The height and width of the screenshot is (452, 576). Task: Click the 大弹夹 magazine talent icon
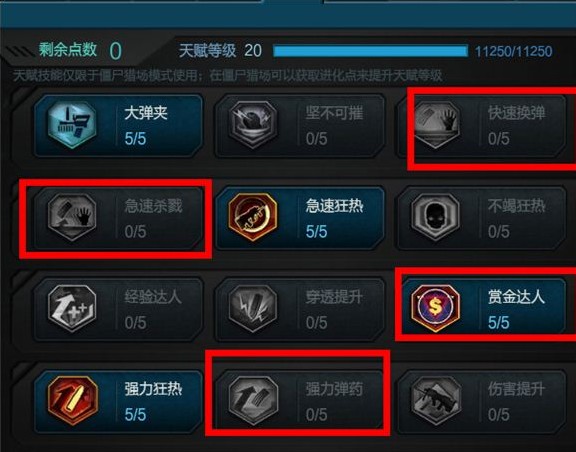(x=72, y=124)
